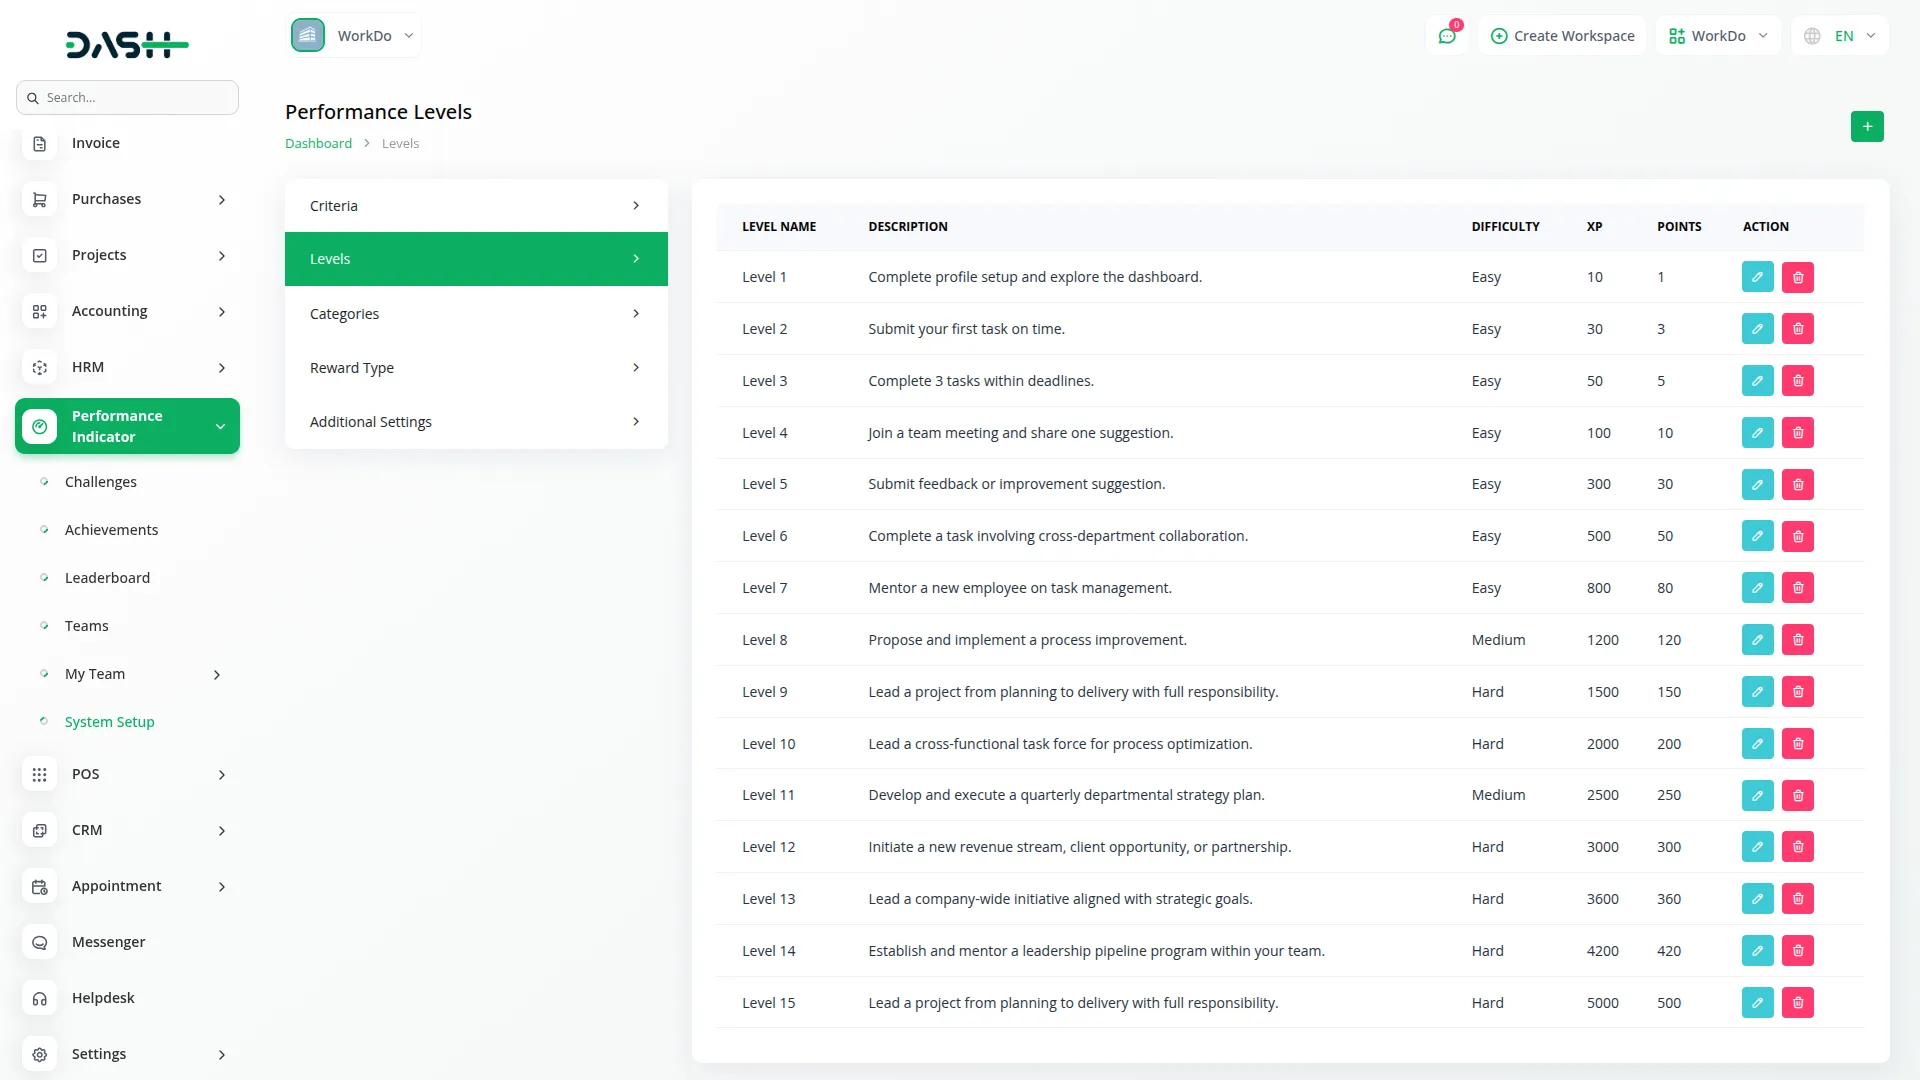Click the Search input field

(x=127, y=97)
